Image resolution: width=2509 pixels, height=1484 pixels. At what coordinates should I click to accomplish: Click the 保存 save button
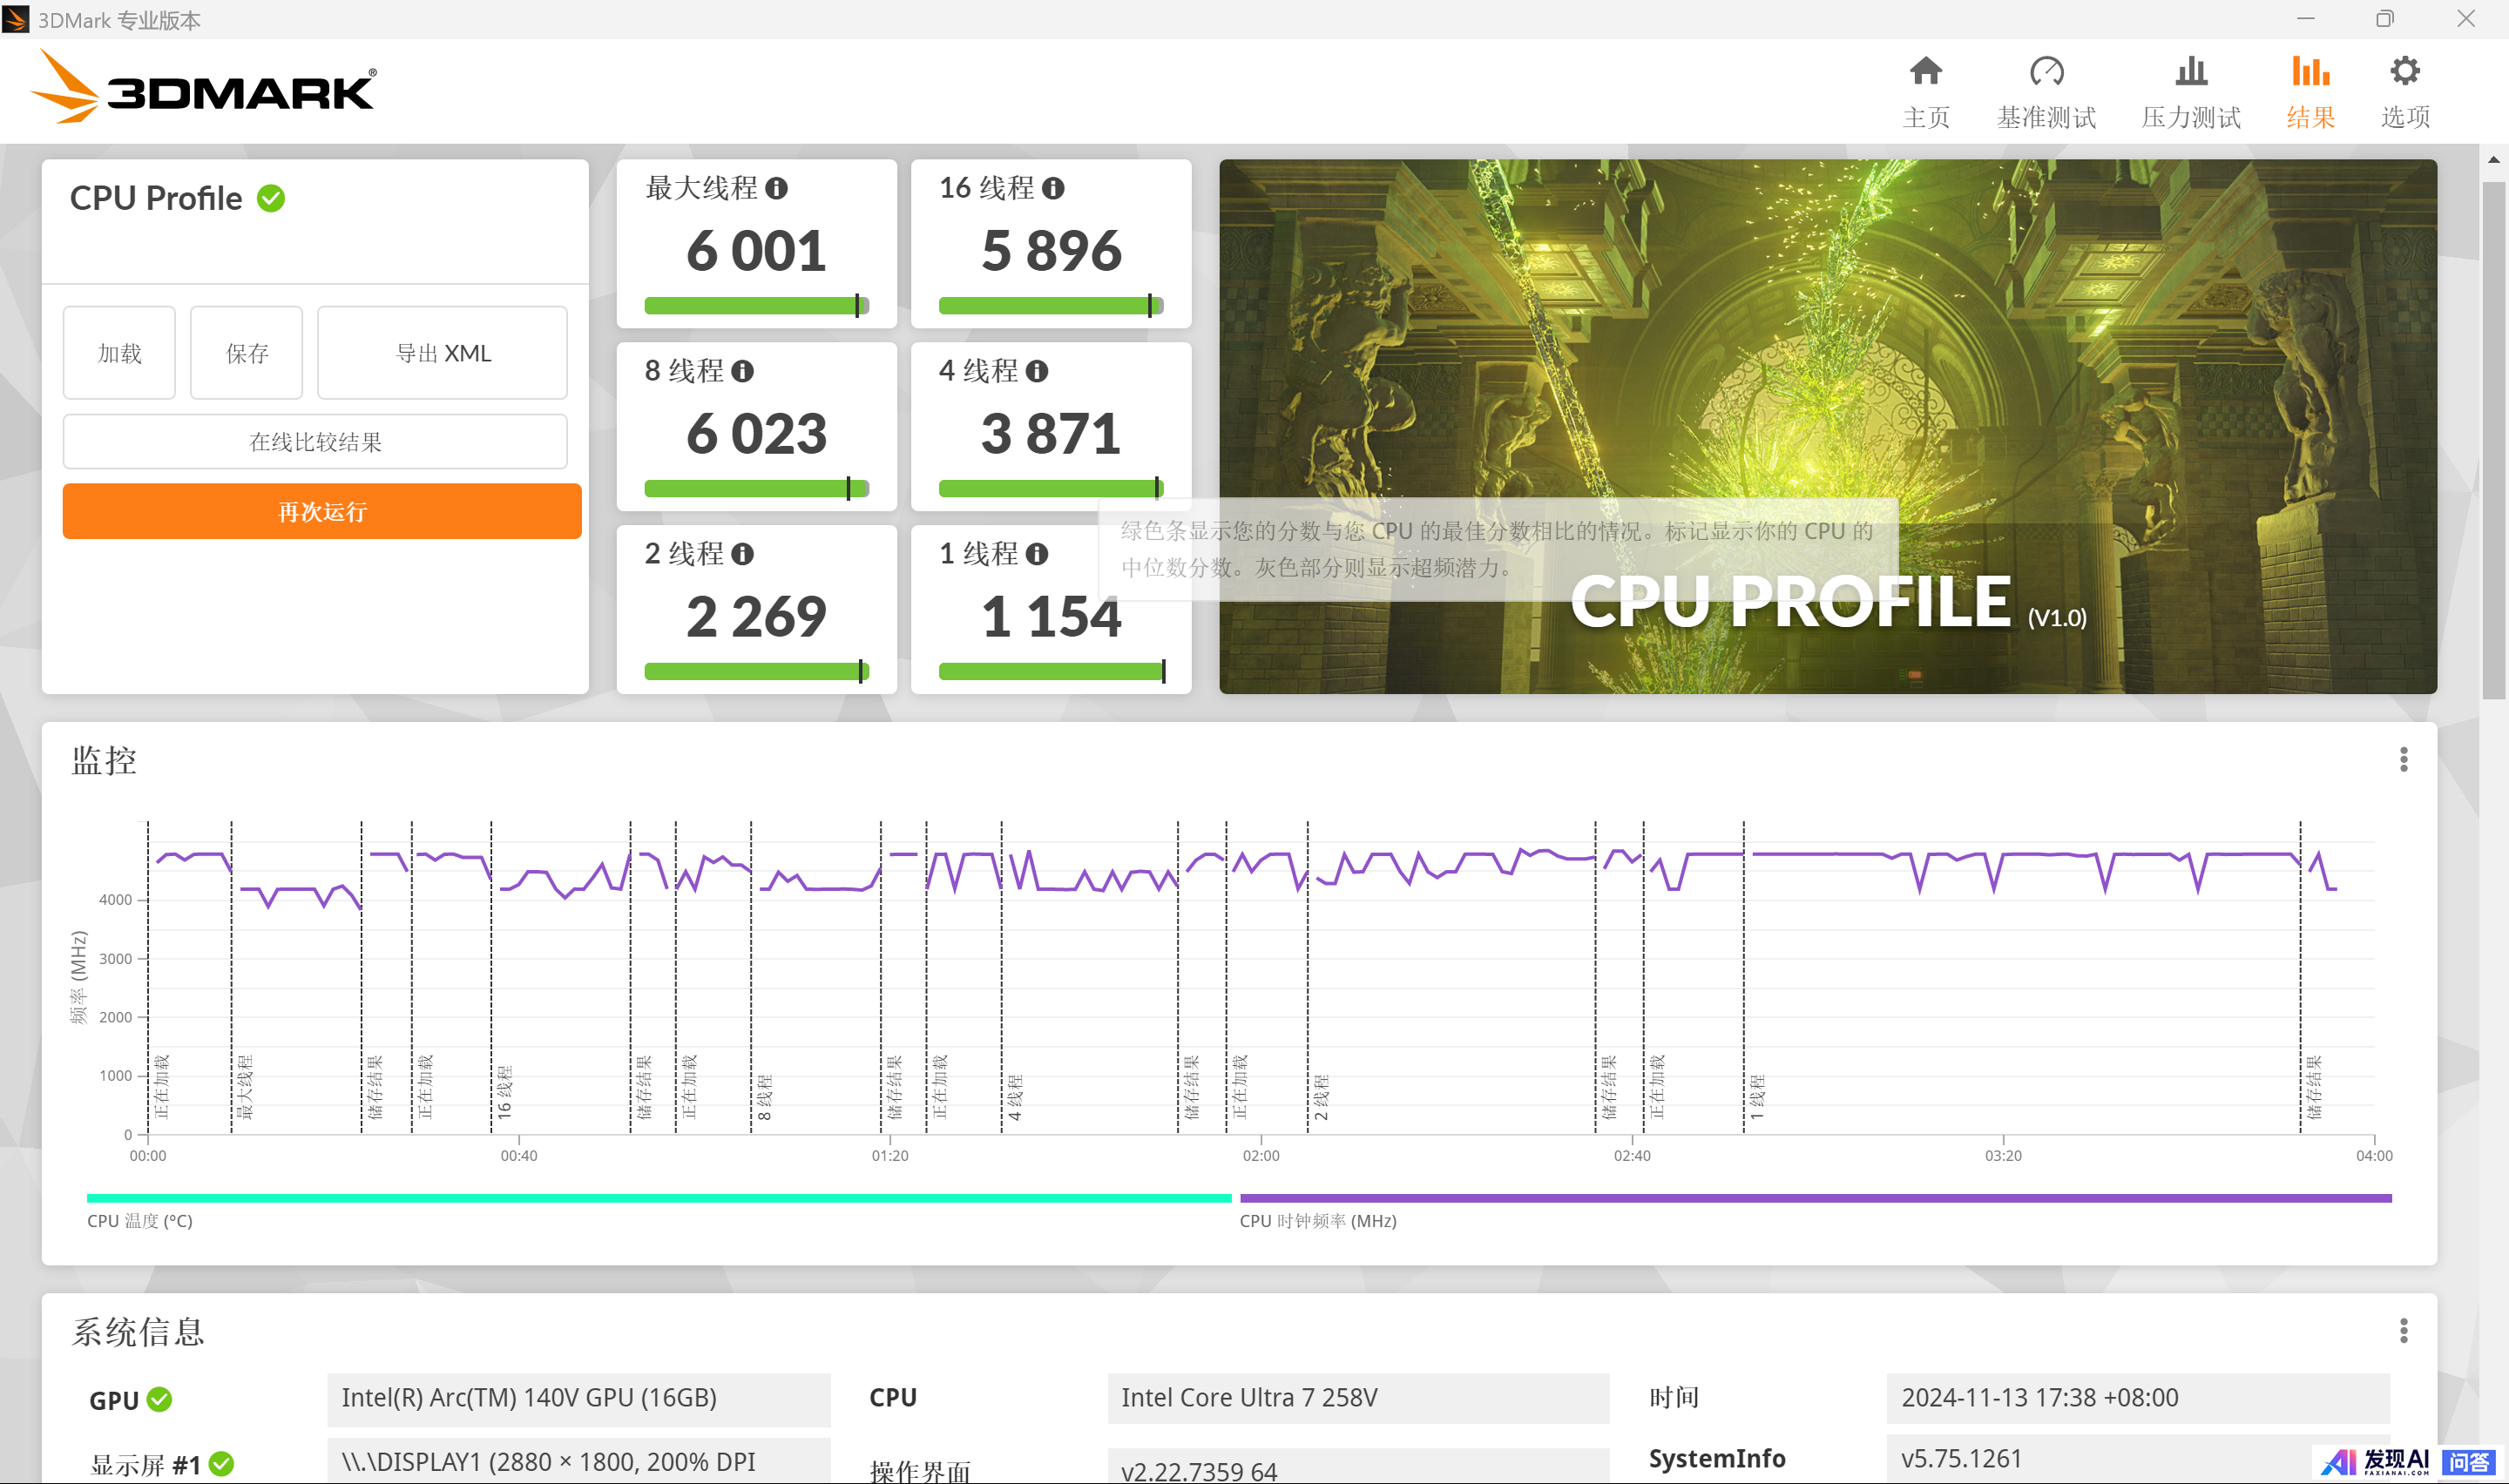coord(246,353)
